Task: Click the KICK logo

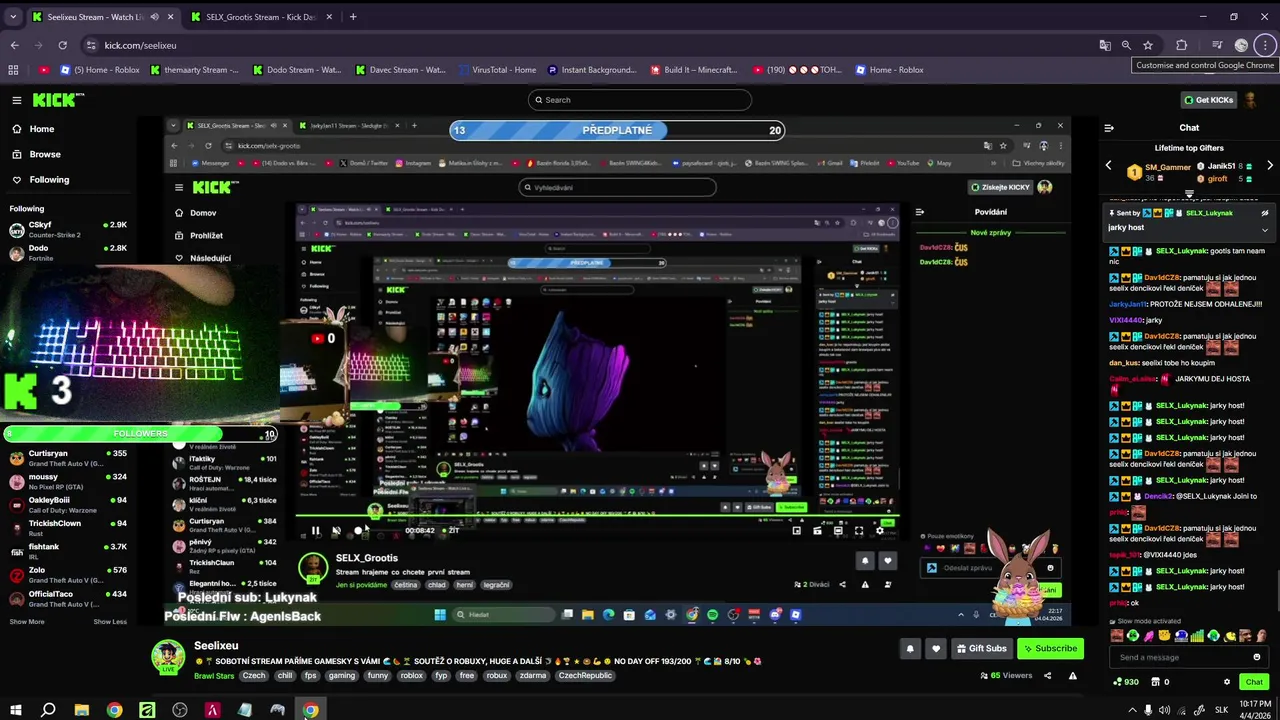Action: [58, 100]
